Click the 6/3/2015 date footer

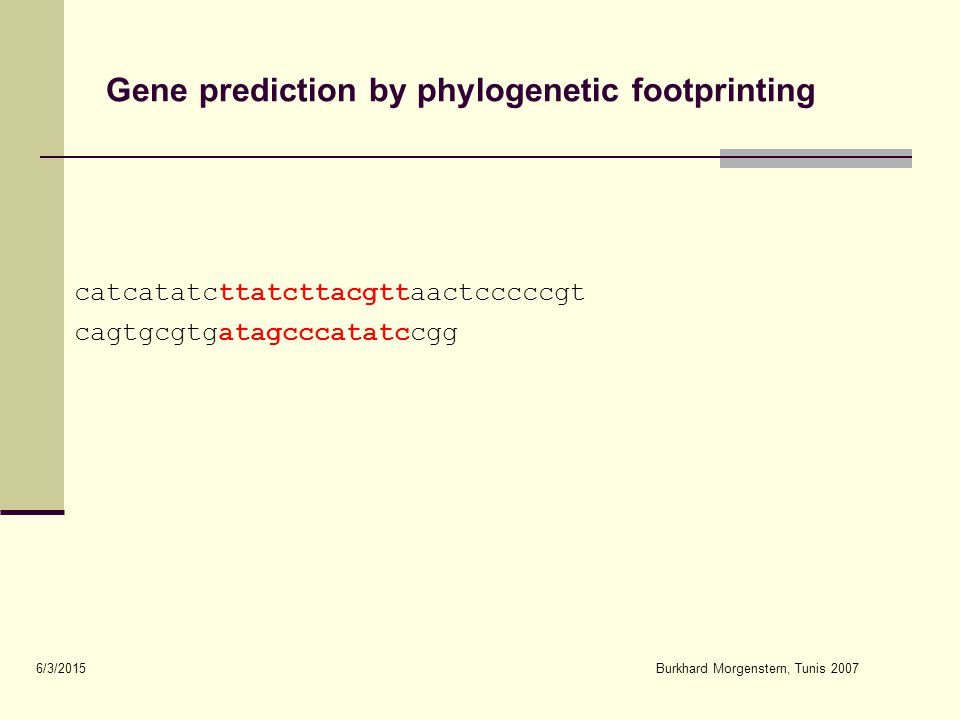tap(61, 668)
